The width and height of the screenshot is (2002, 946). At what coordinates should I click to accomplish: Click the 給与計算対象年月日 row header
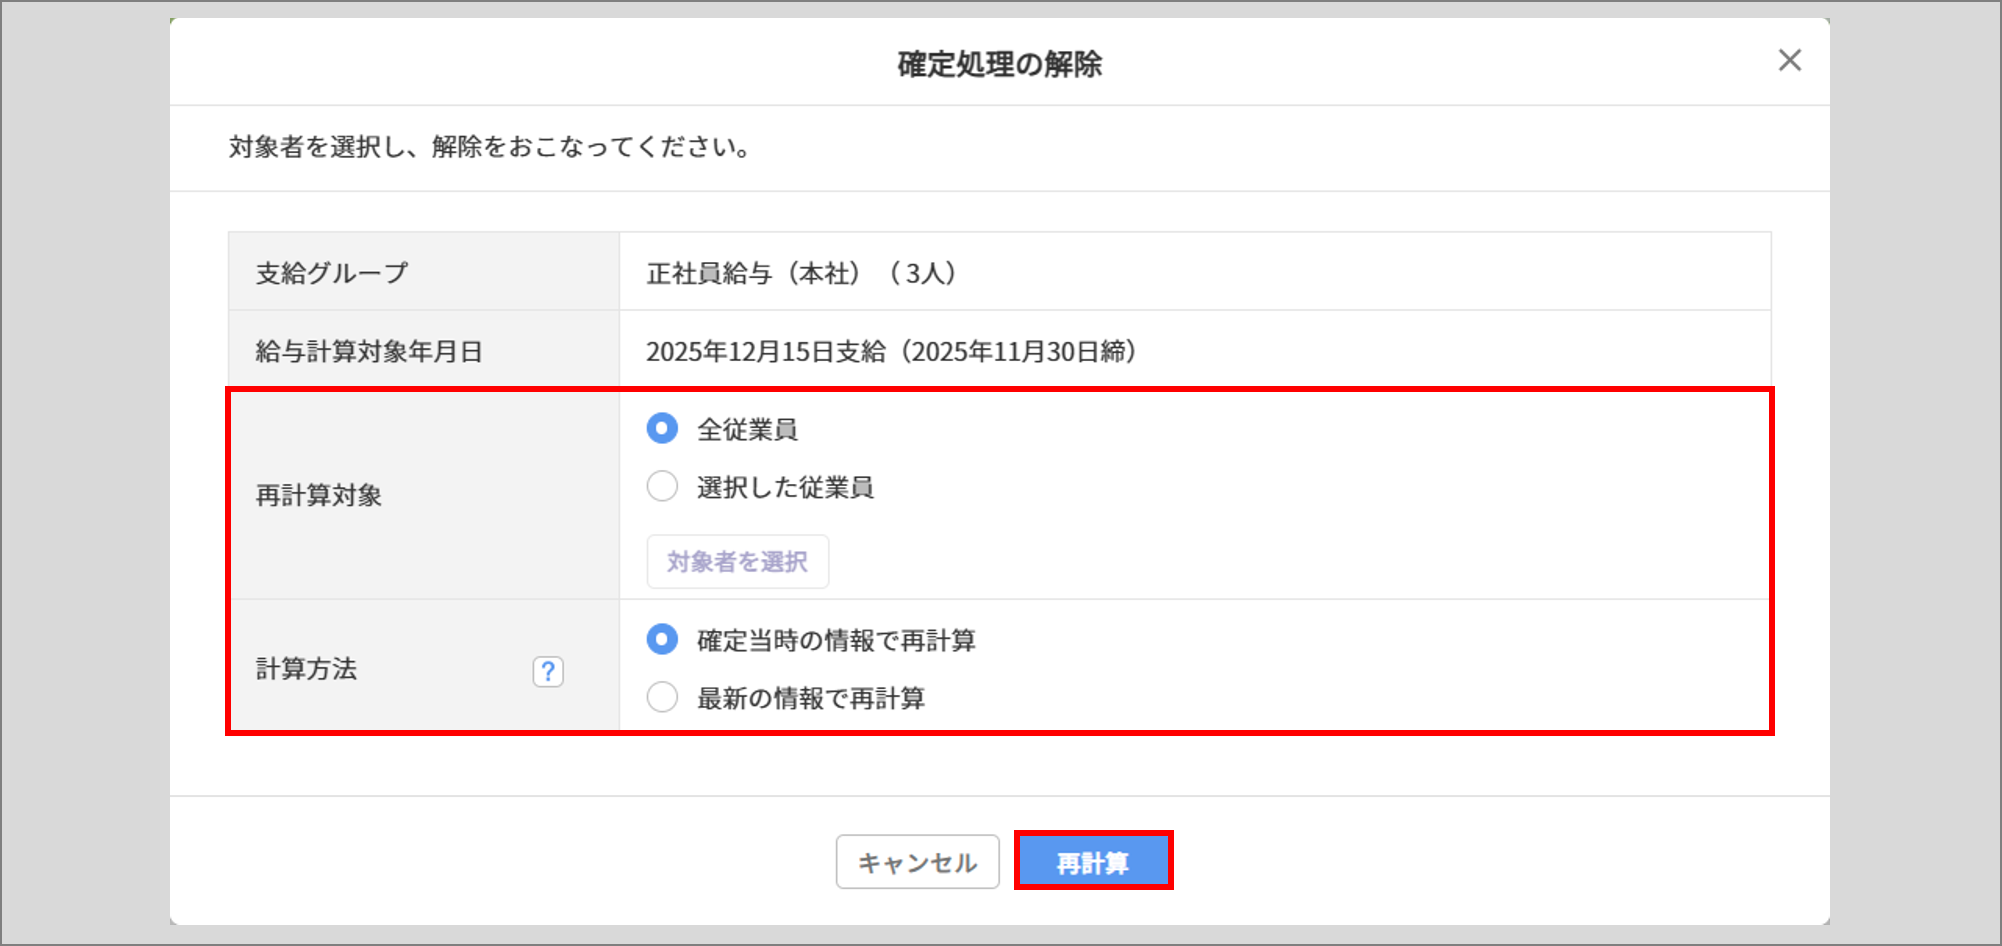369,351
